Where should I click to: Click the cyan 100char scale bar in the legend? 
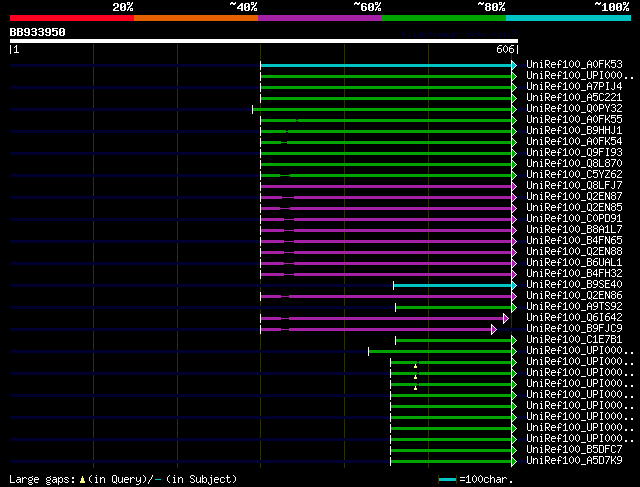[x=448, y=480]
